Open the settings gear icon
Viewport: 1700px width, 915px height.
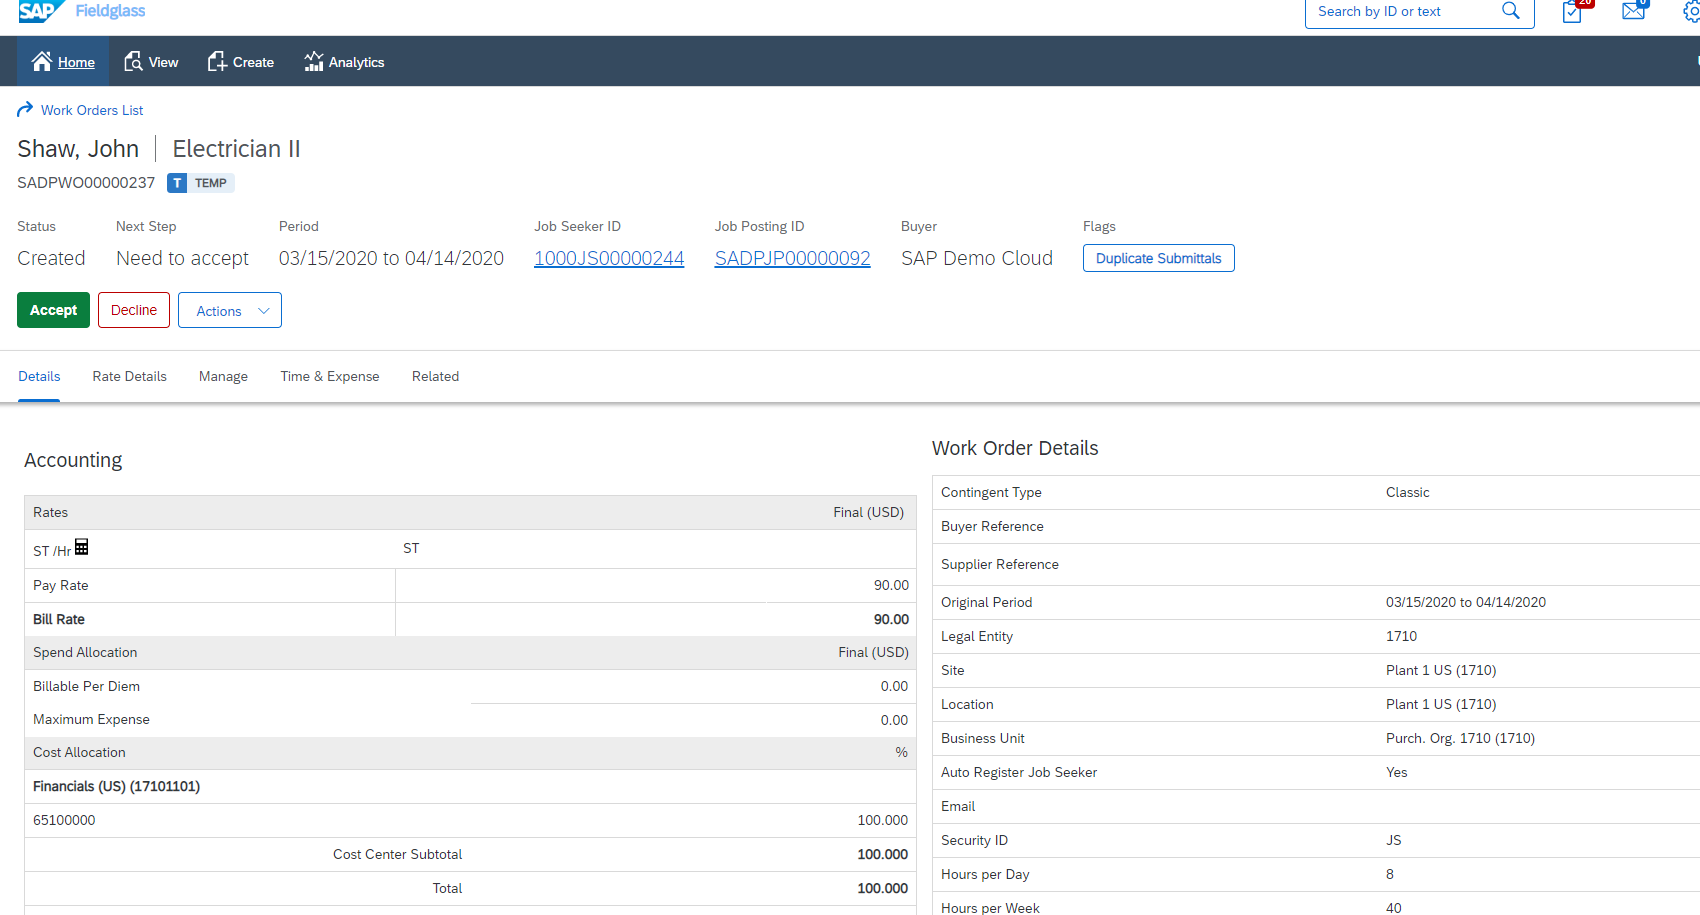1692,12
